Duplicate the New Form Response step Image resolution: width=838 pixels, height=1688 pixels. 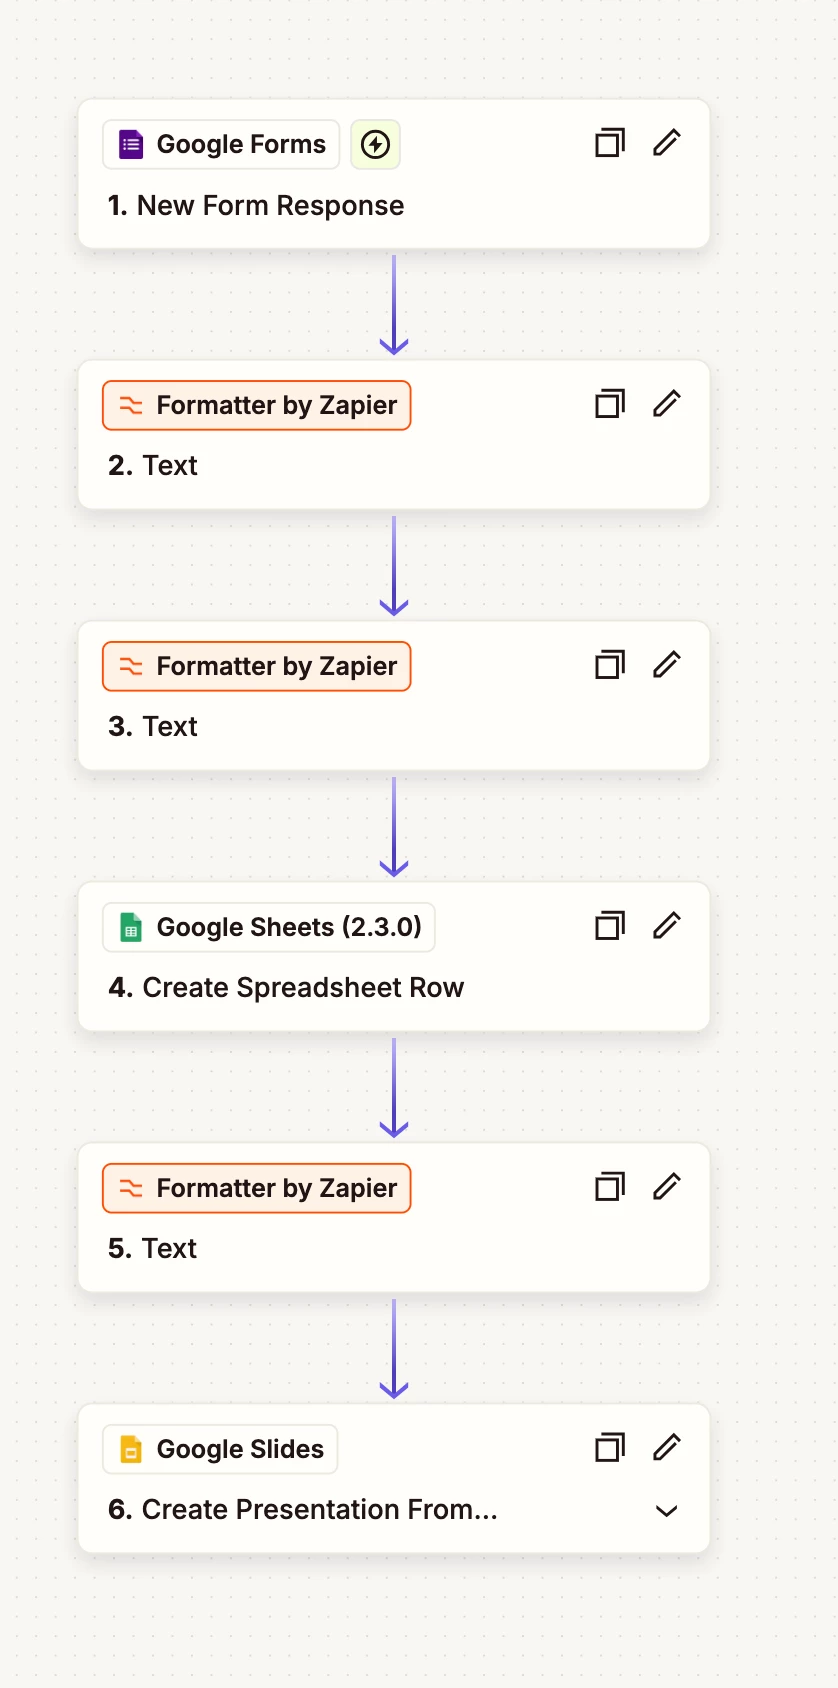tap(610, 144)
